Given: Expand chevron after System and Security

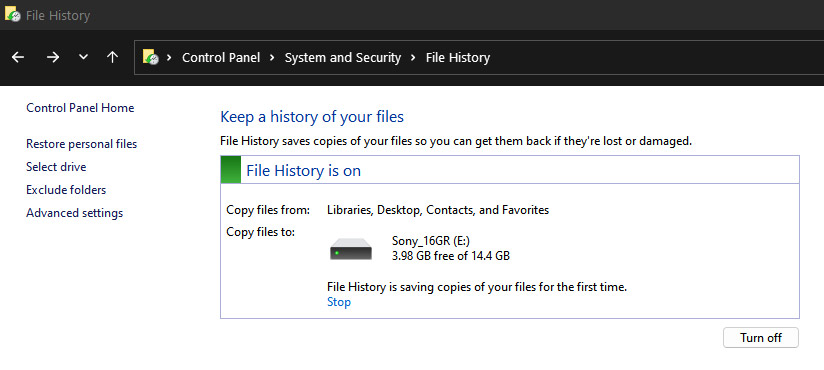Looking at the screenshot, I should pos(413,57).
